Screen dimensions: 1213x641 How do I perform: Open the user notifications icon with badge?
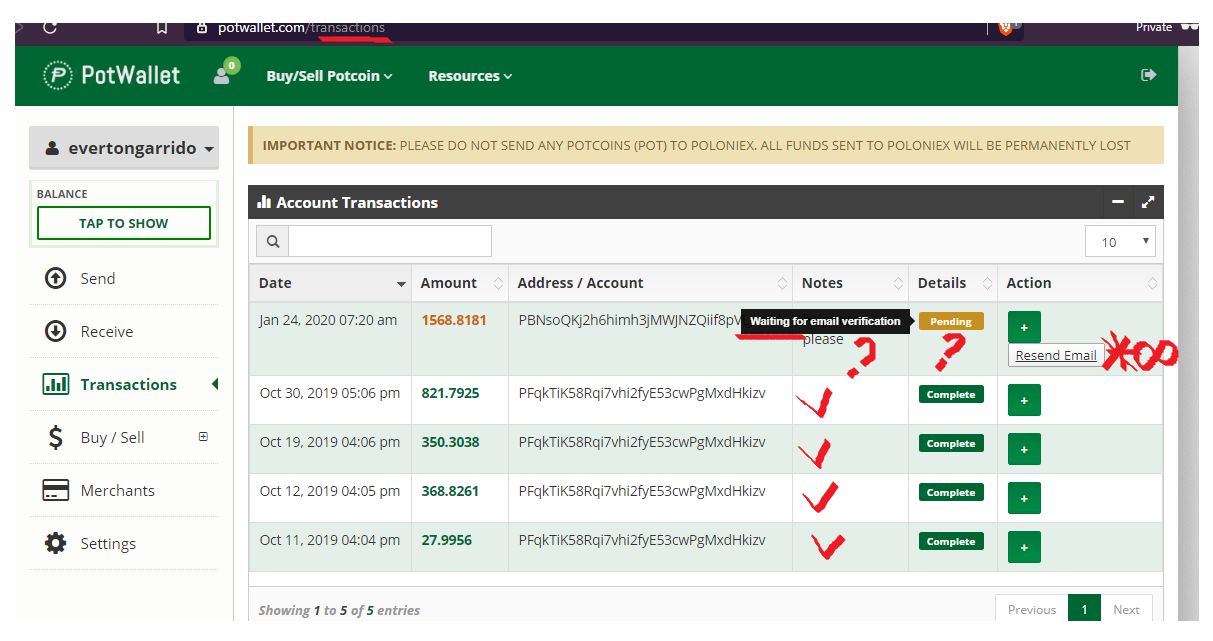226,73
